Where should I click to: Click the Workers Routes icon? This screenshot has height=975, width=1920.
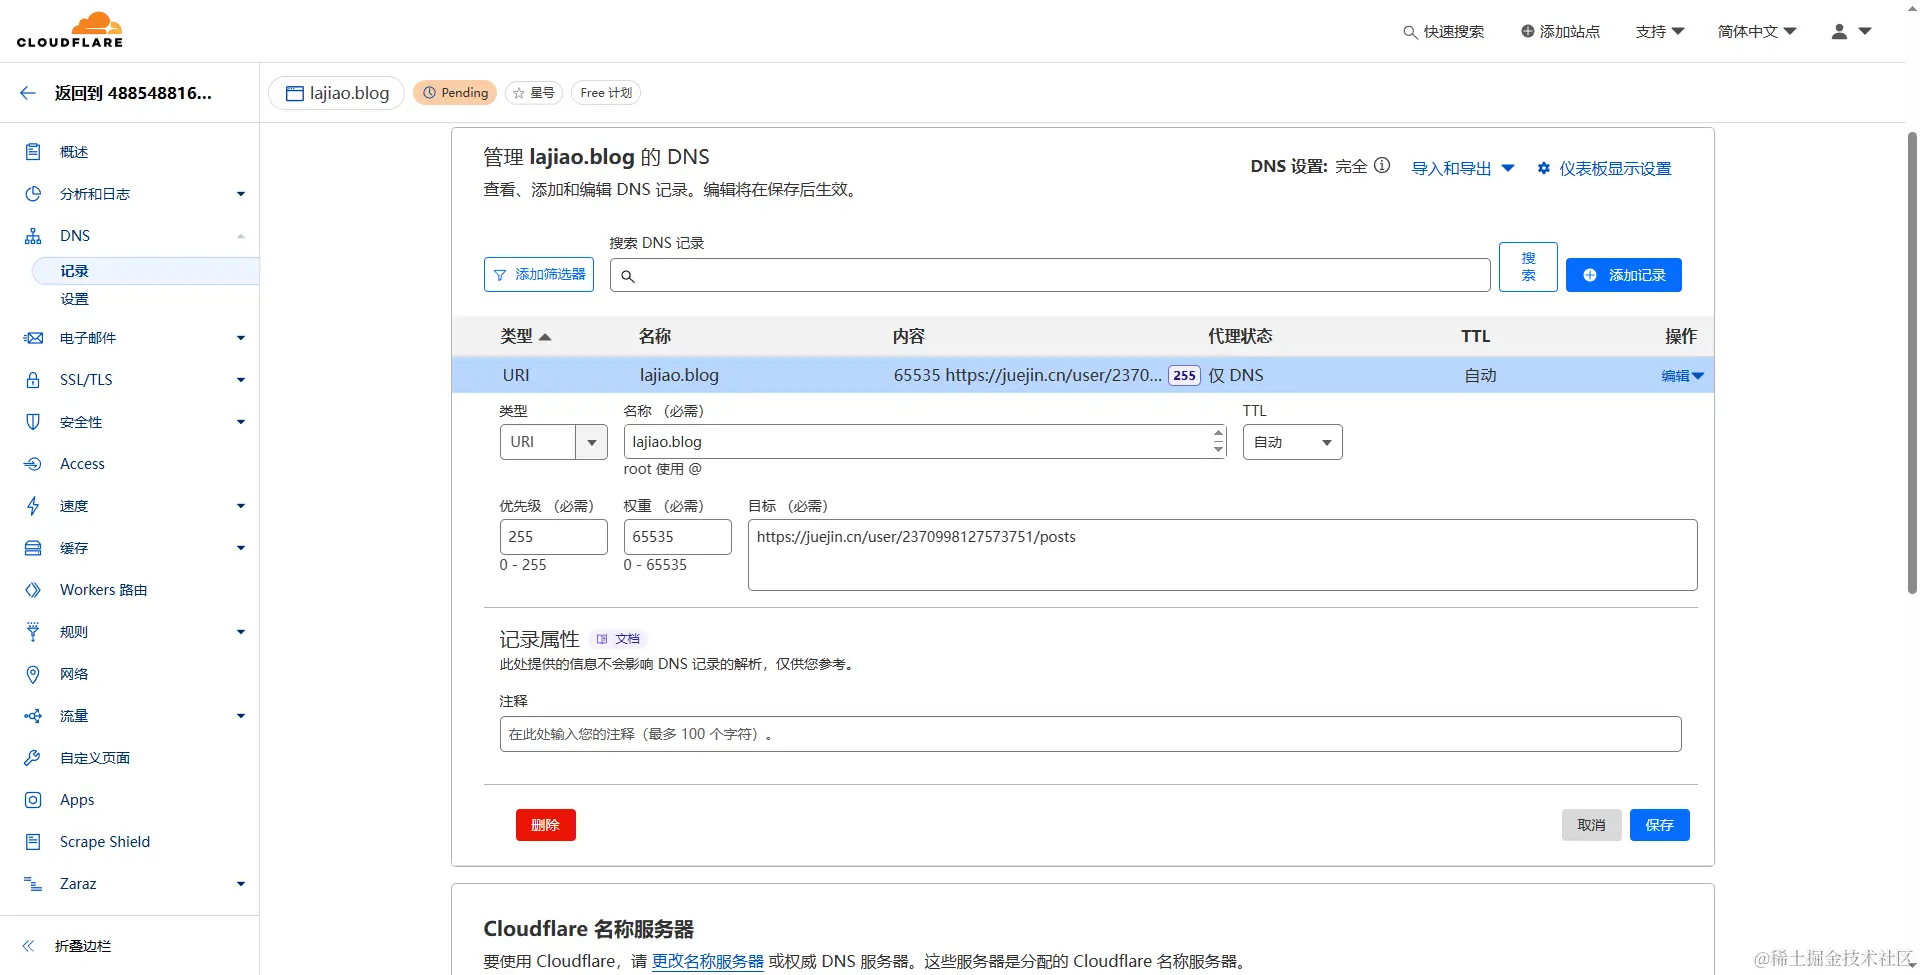point(33,590)
